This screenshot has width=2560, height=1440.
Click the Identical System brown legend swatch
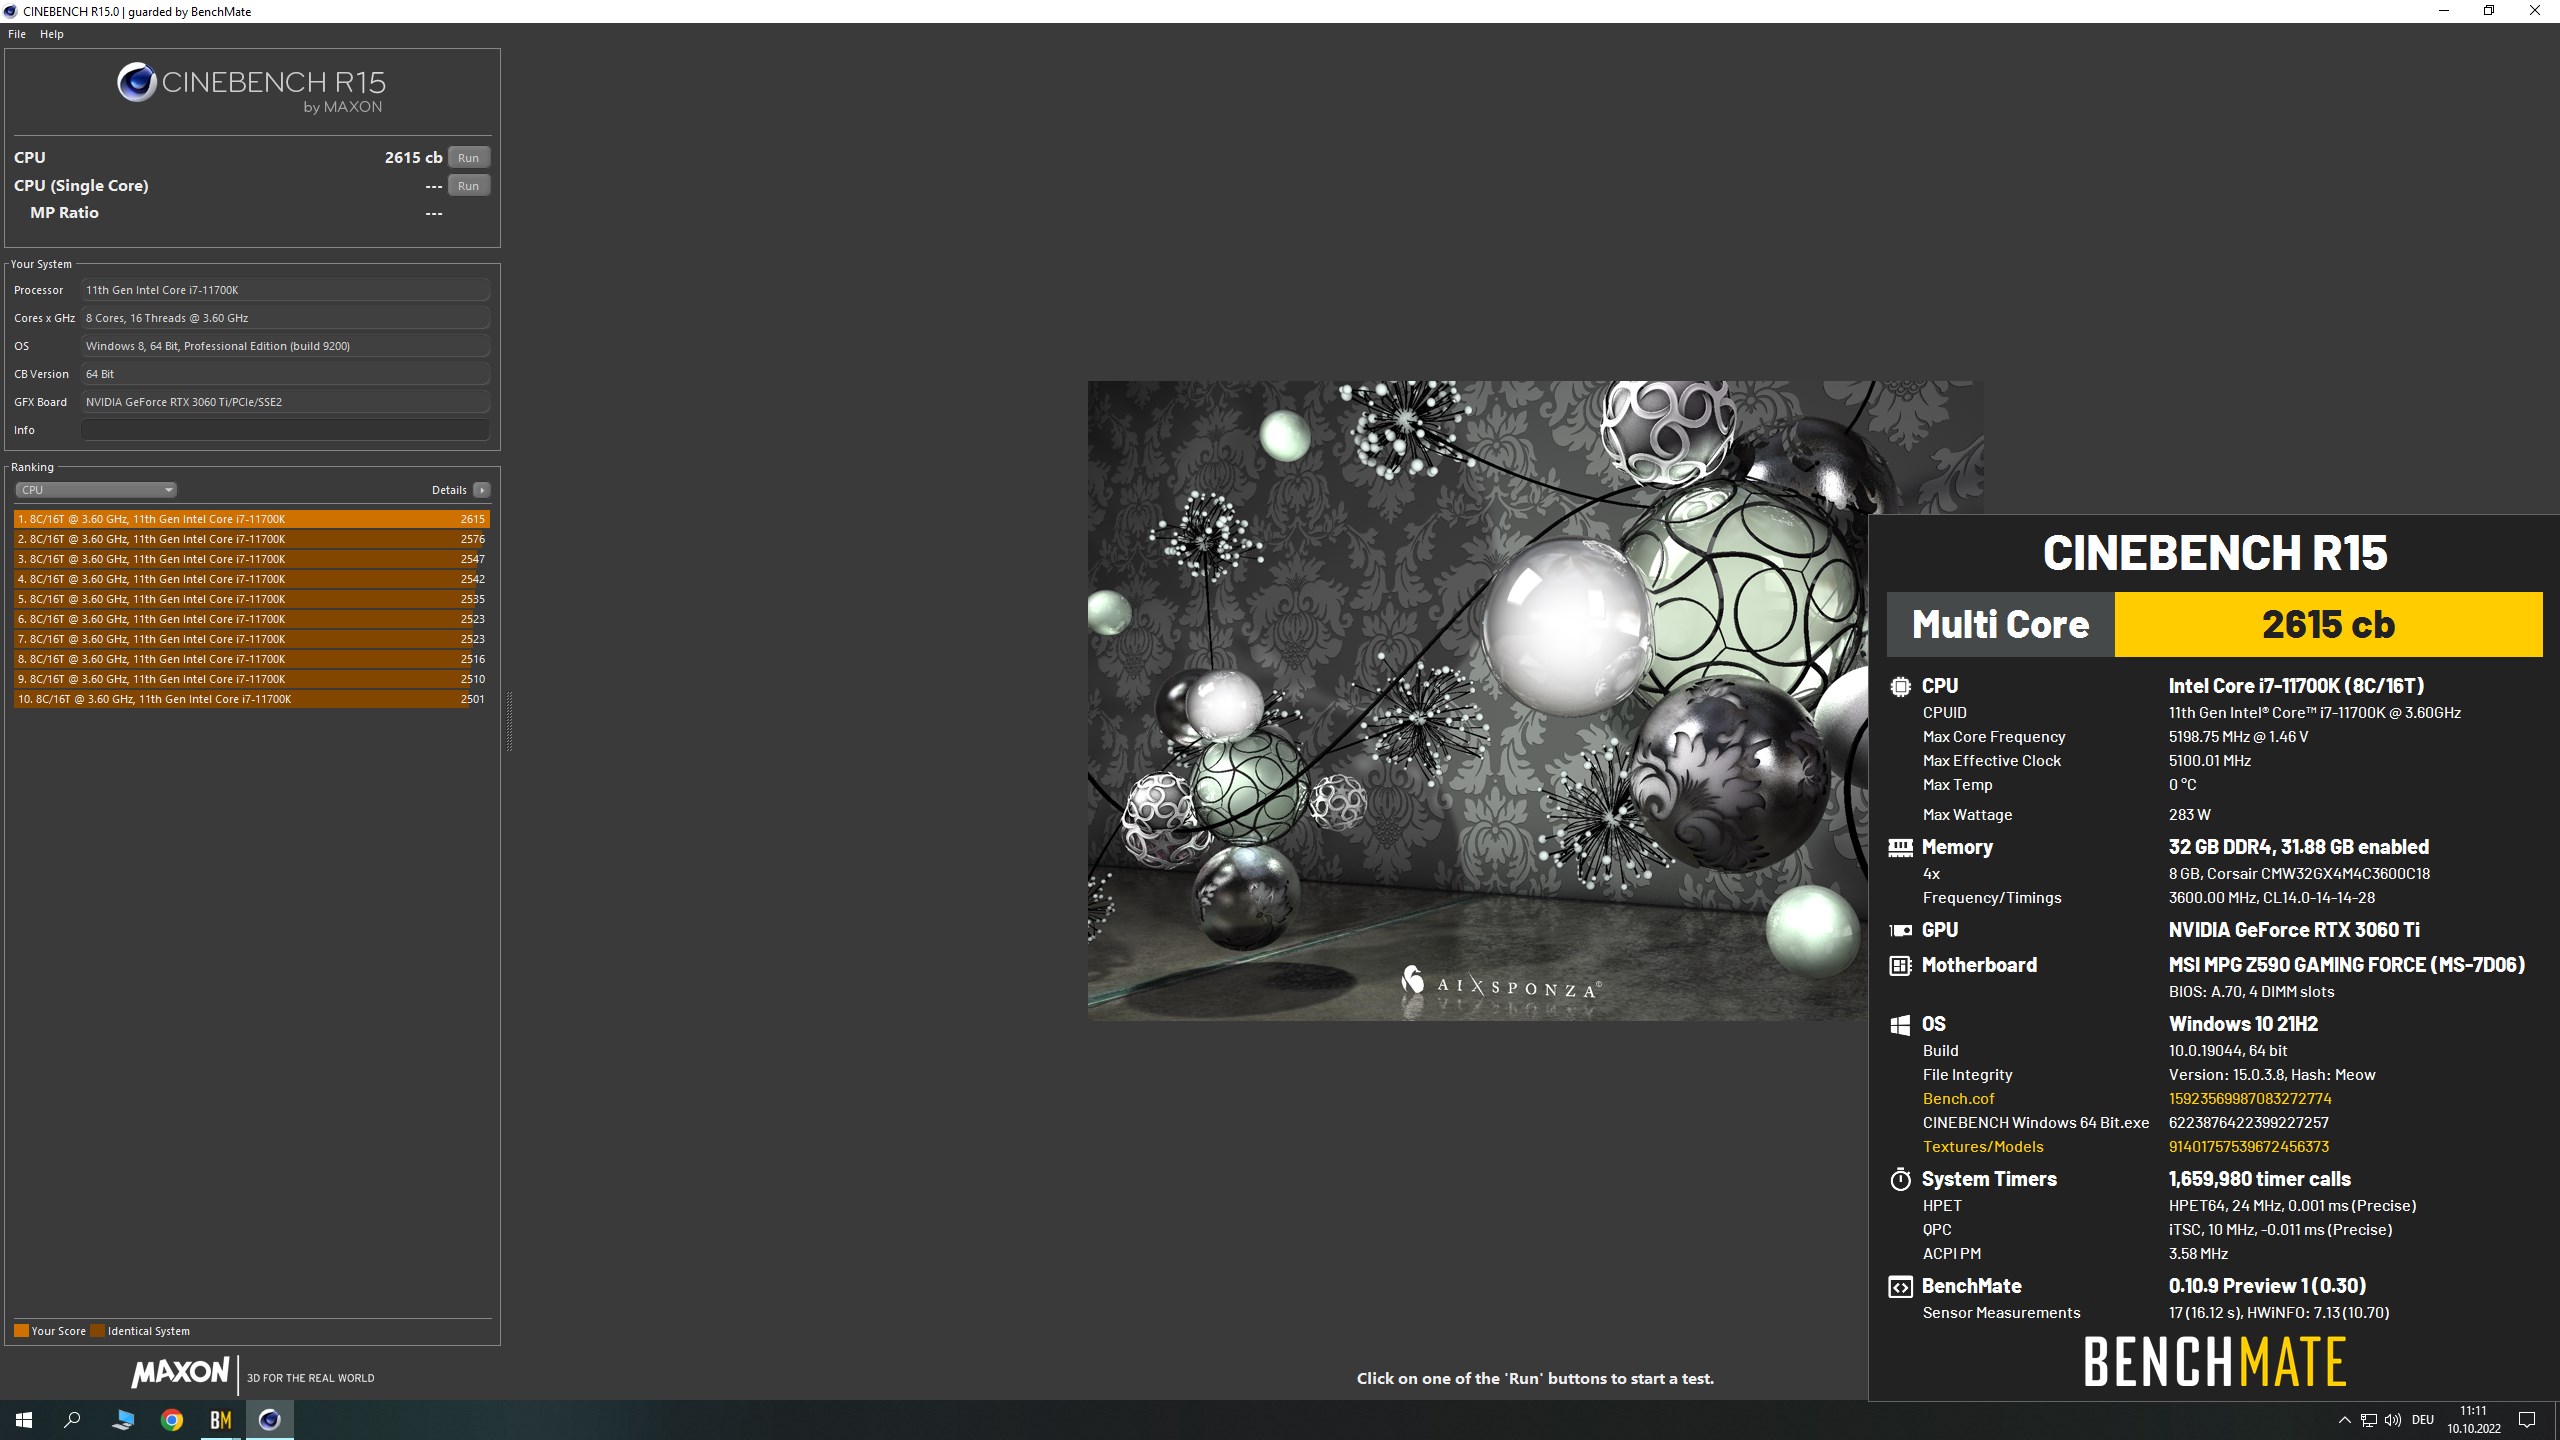click(x=97, y=1331)
